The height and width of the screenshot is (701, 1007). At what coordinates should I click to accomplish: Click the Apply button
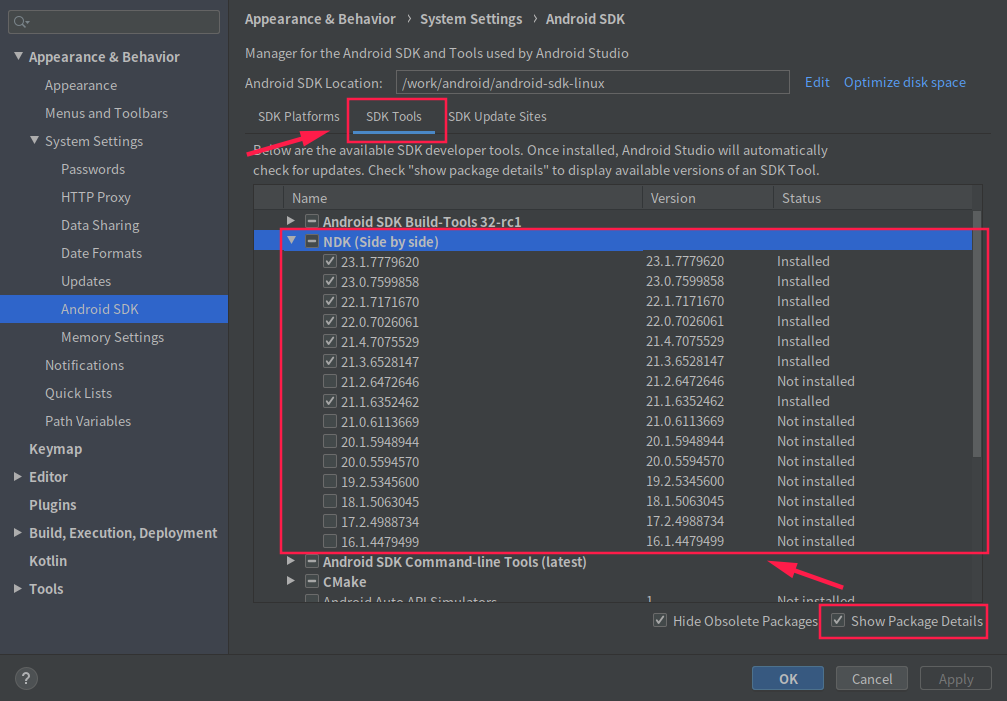click(956, 679)
